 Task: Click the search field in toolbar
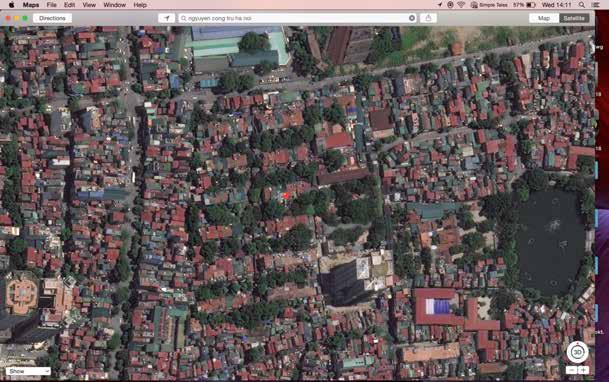tap(297, 18)
